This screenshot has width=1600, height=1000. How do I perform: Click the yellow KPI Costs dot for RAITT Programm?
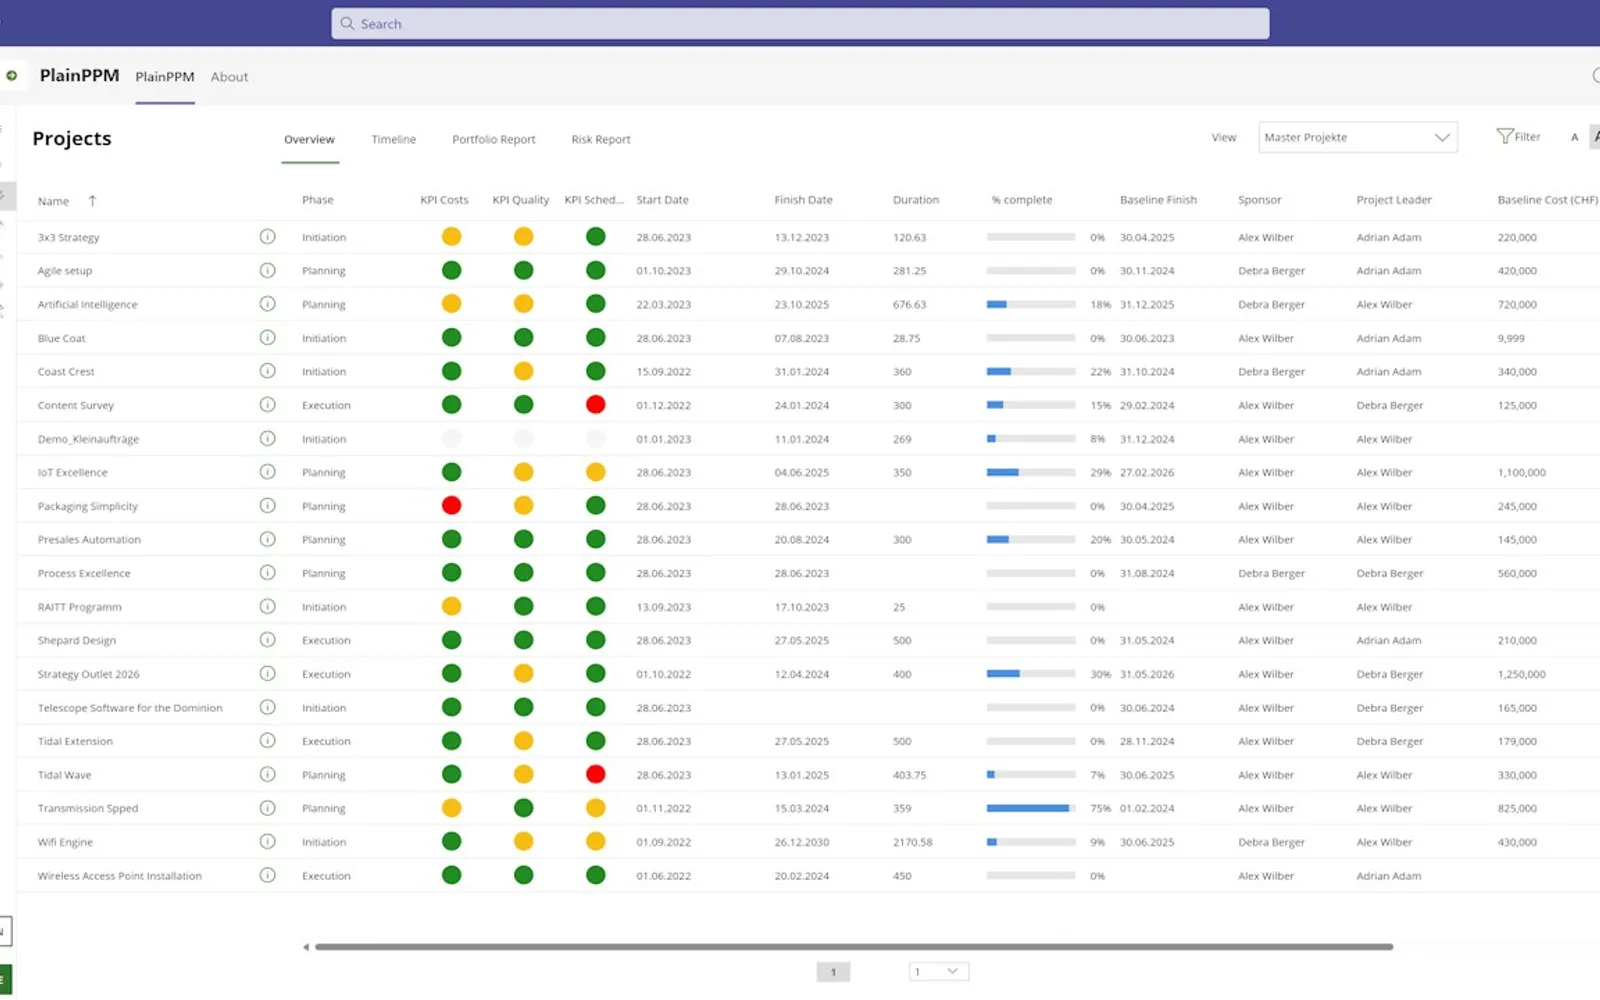point(451,606)
